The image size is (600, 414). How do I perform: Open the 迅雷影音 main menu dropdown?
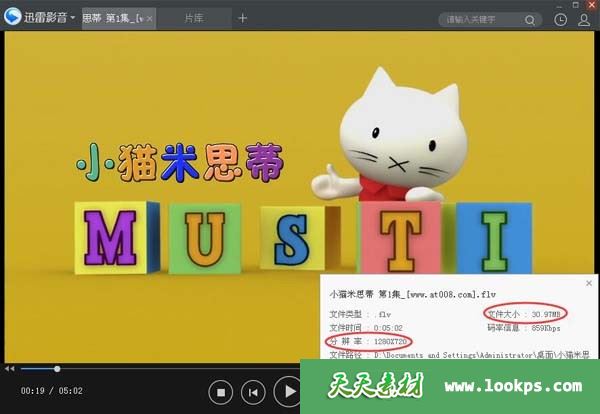[73, 18]
